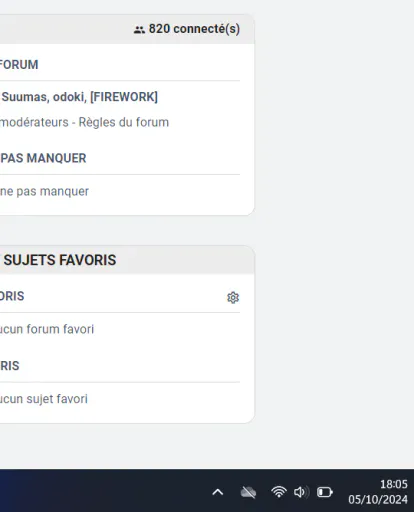Image resolution: width=414 pixels, height=512 pixels.
Task: Open moderator Suumas profile
Action: click(26, 97)
